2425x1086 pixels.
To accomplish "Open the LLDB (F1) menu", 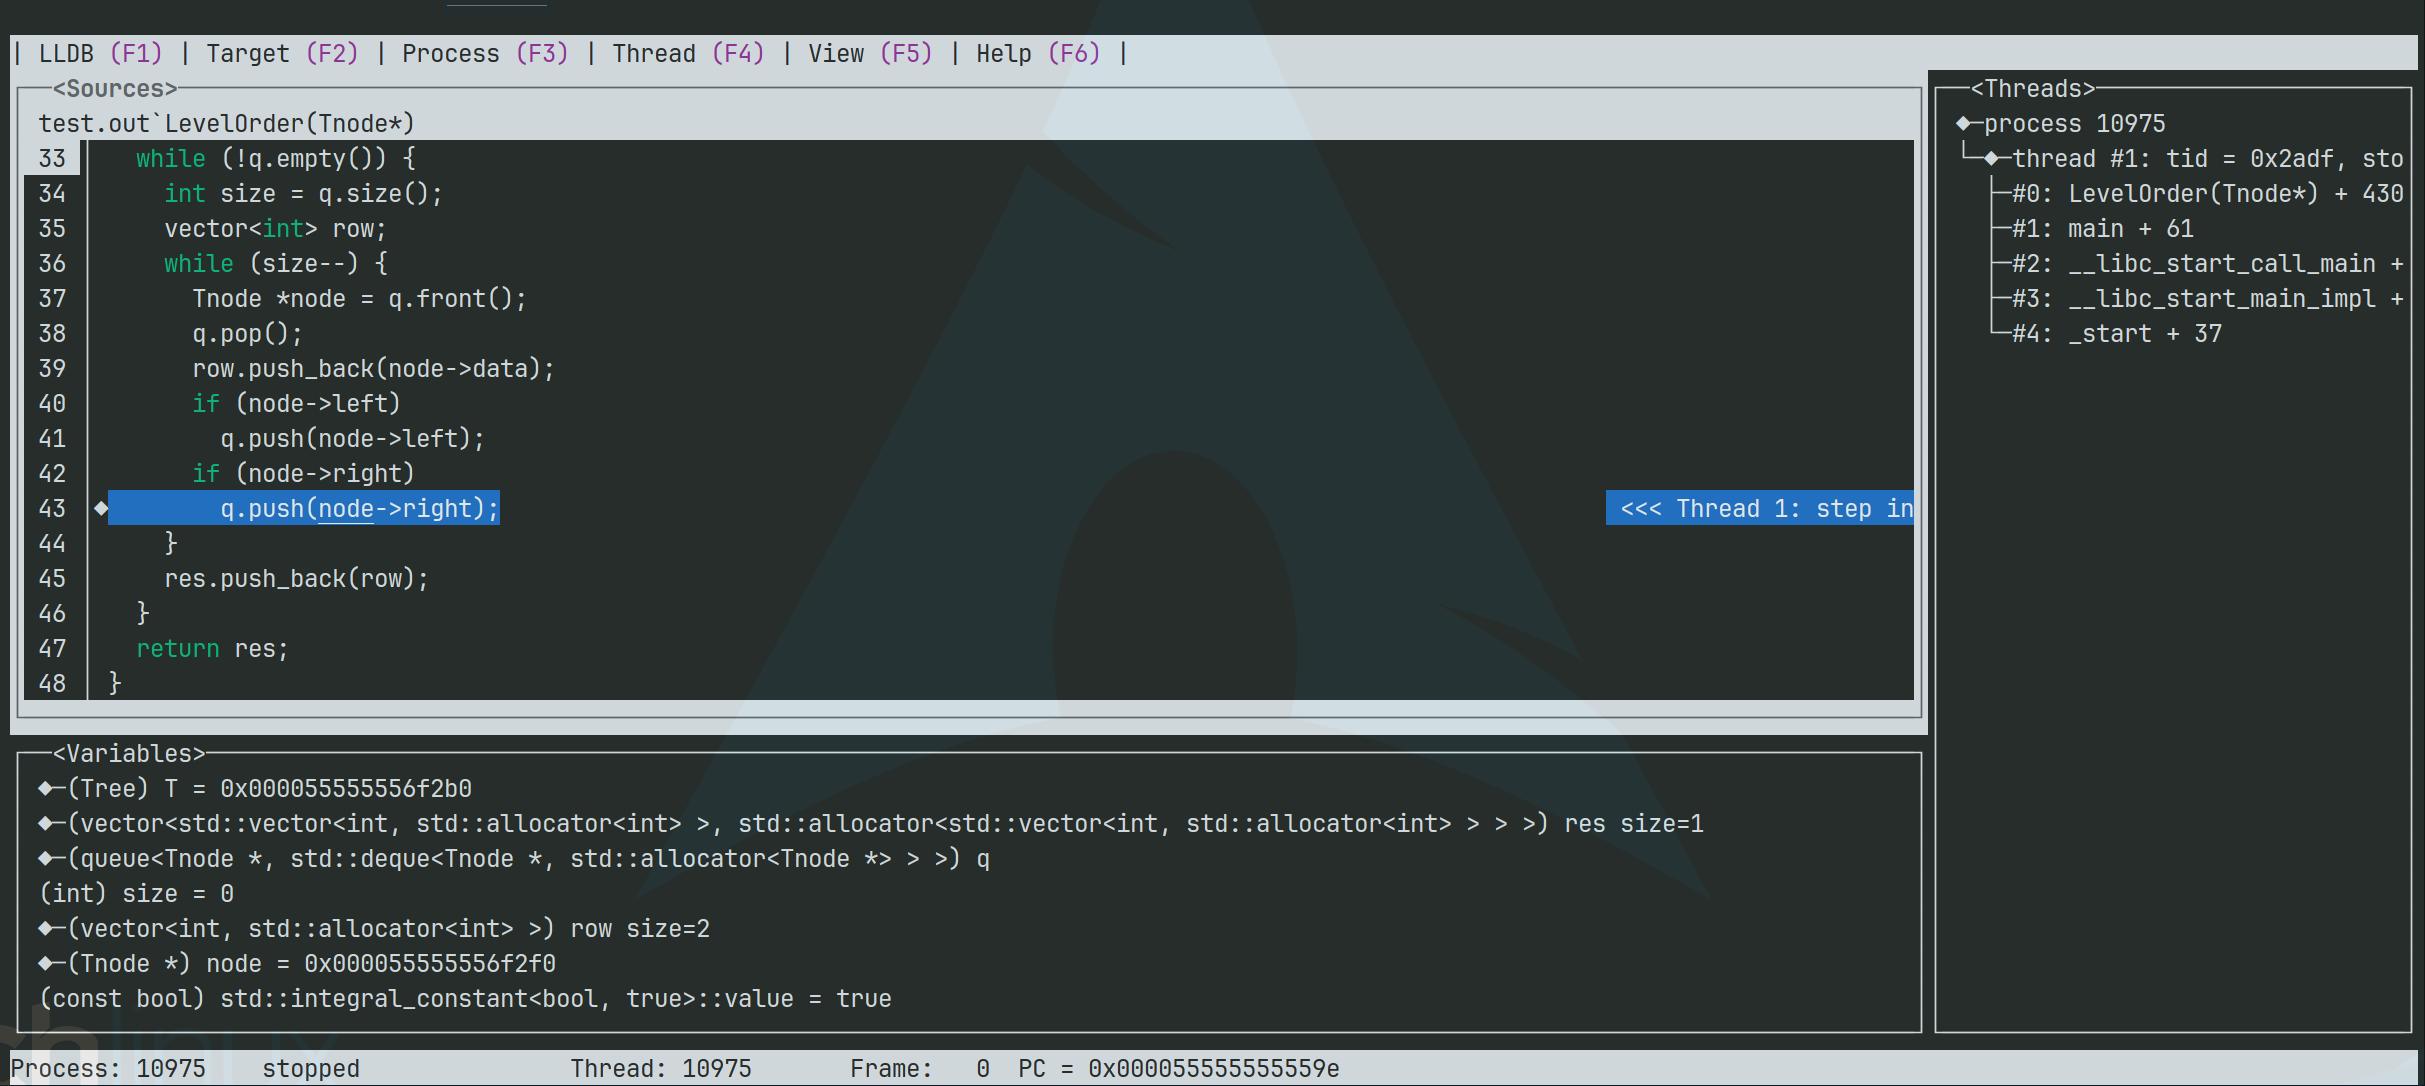I will point(99,53).
